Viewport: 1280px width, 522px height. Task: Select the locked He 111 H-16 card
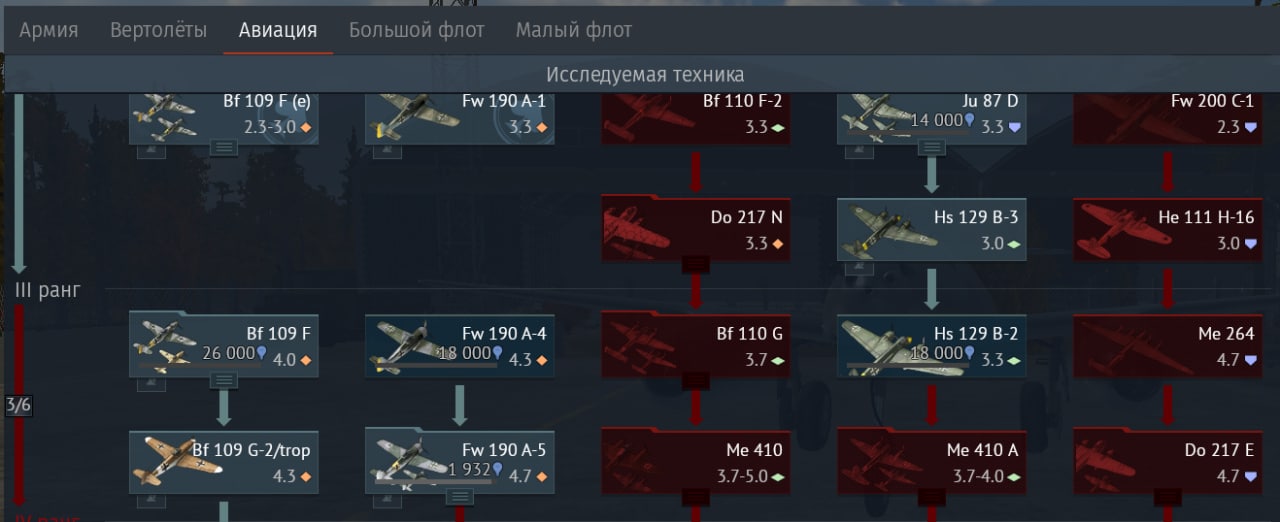click(x=1167, y=229)
